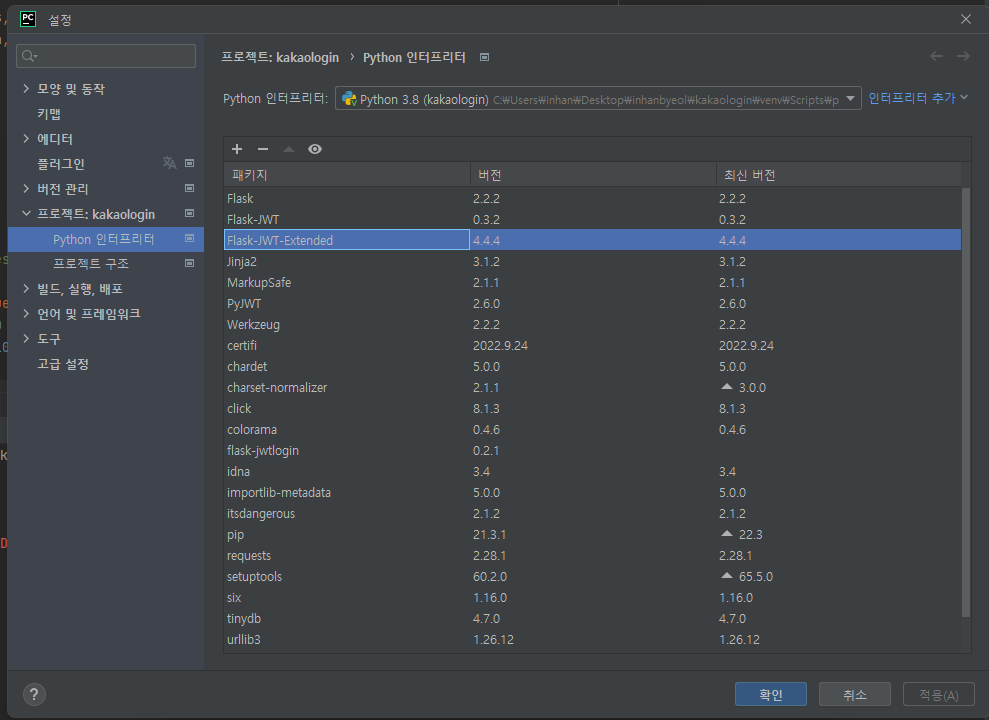Expand the 버전 관리 tree node
Image resolution: width=989 pixels, height=720 pixels.
point(26,189)
